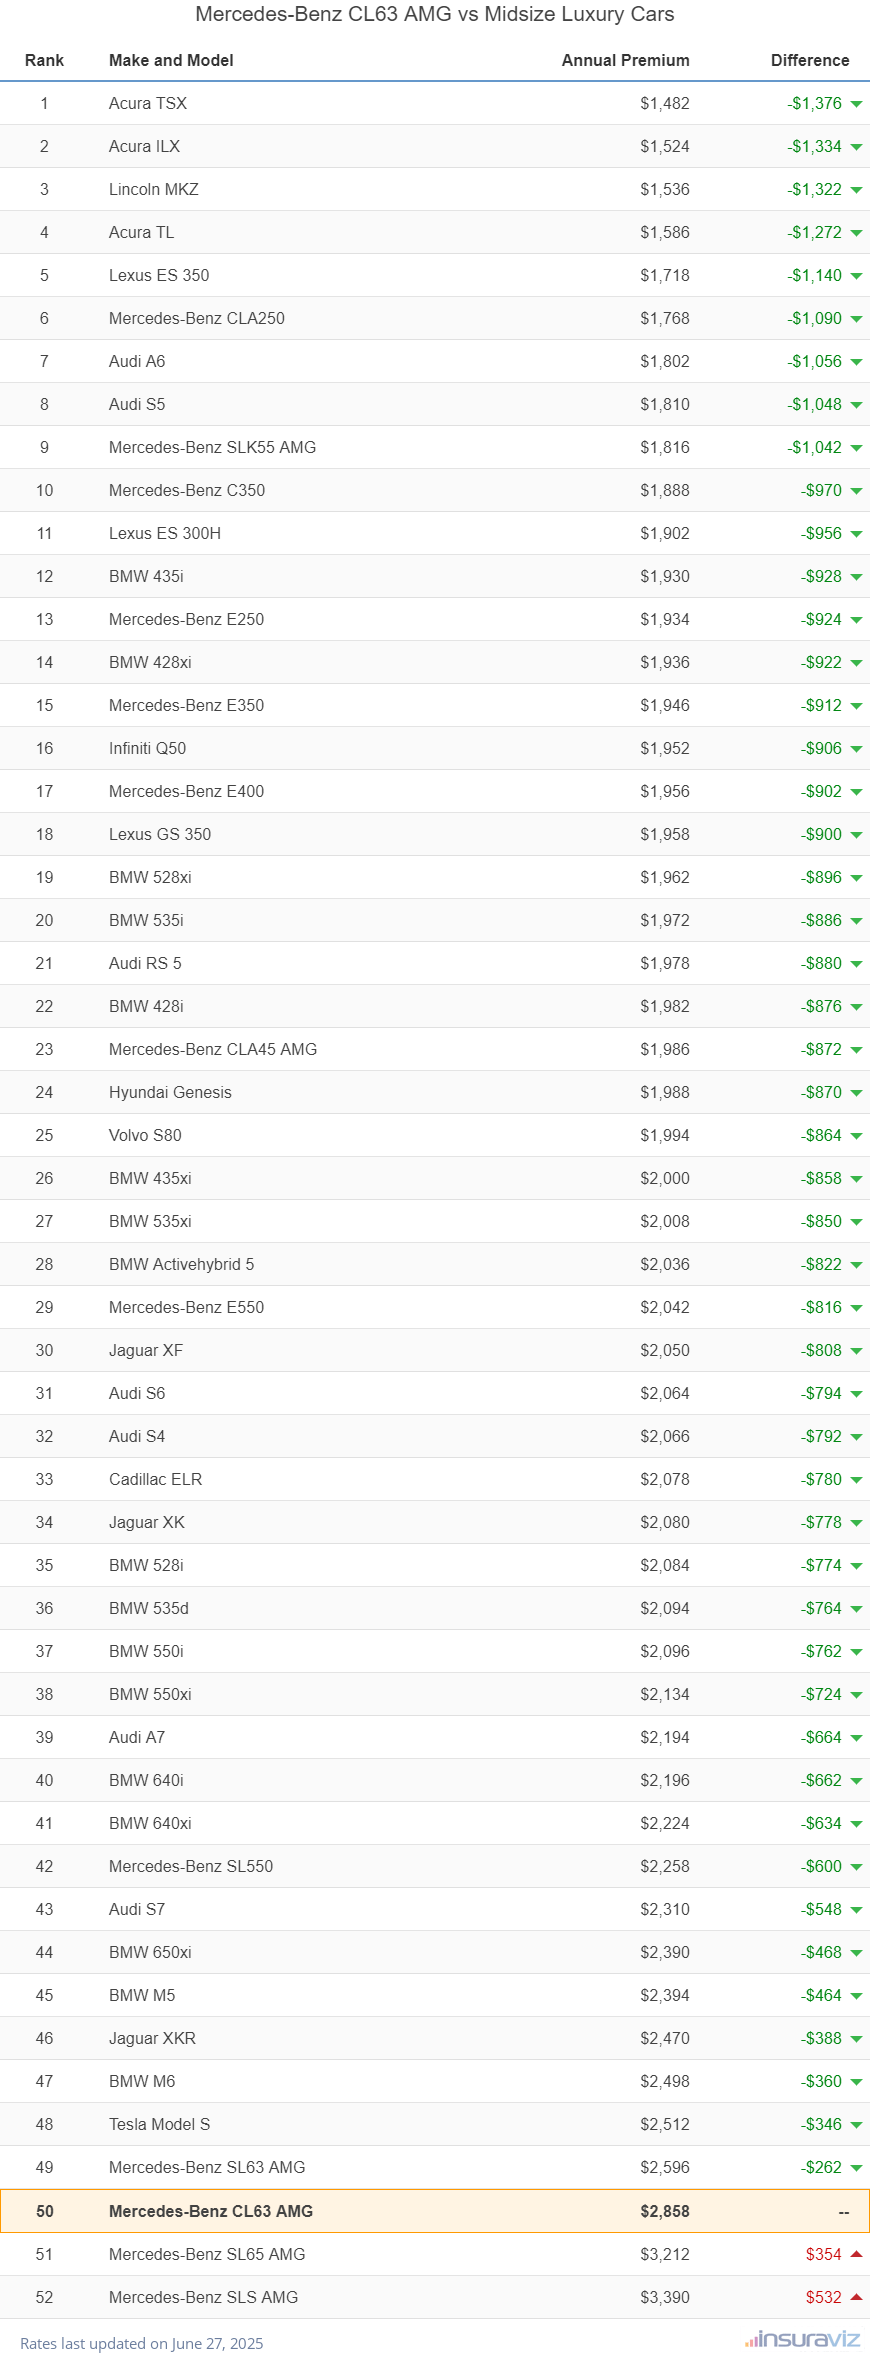Click green arrow in Volvo S80 row
This screenshot has width=870, height=2359.
(856, 1136)
